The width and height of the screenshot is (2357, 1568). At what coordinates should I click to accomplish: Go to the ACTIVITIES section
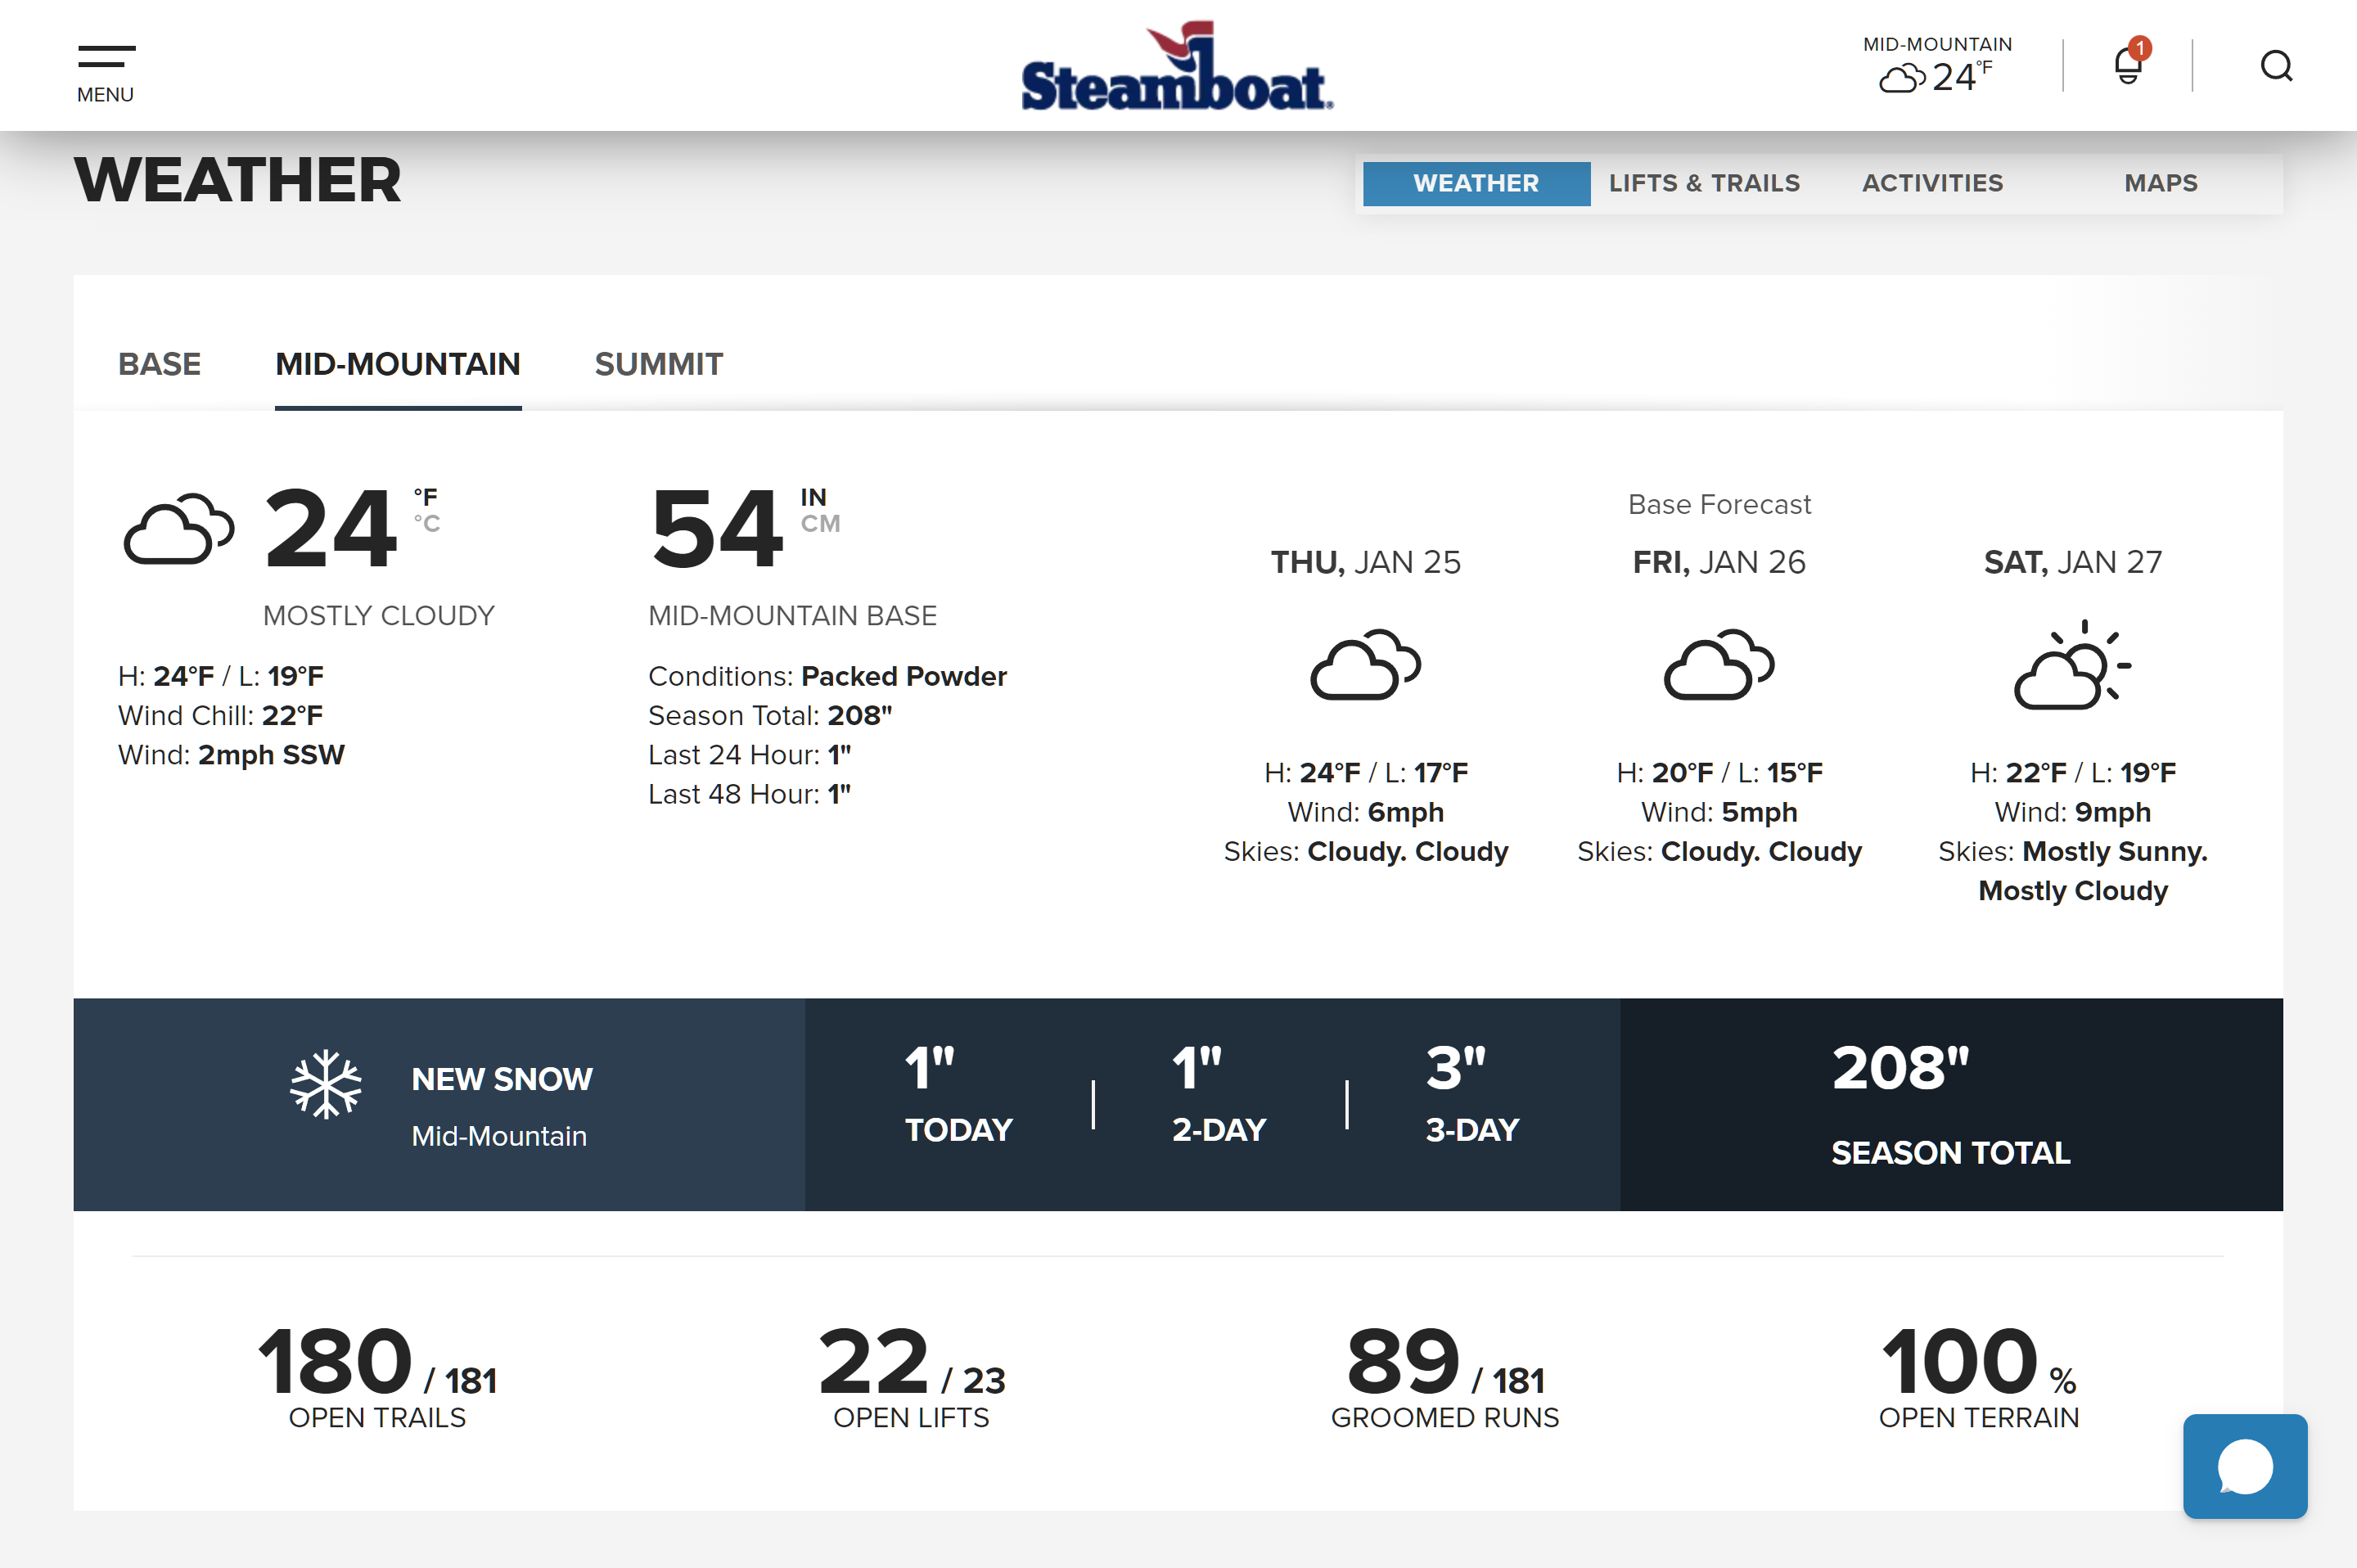tap(1932, 183)
